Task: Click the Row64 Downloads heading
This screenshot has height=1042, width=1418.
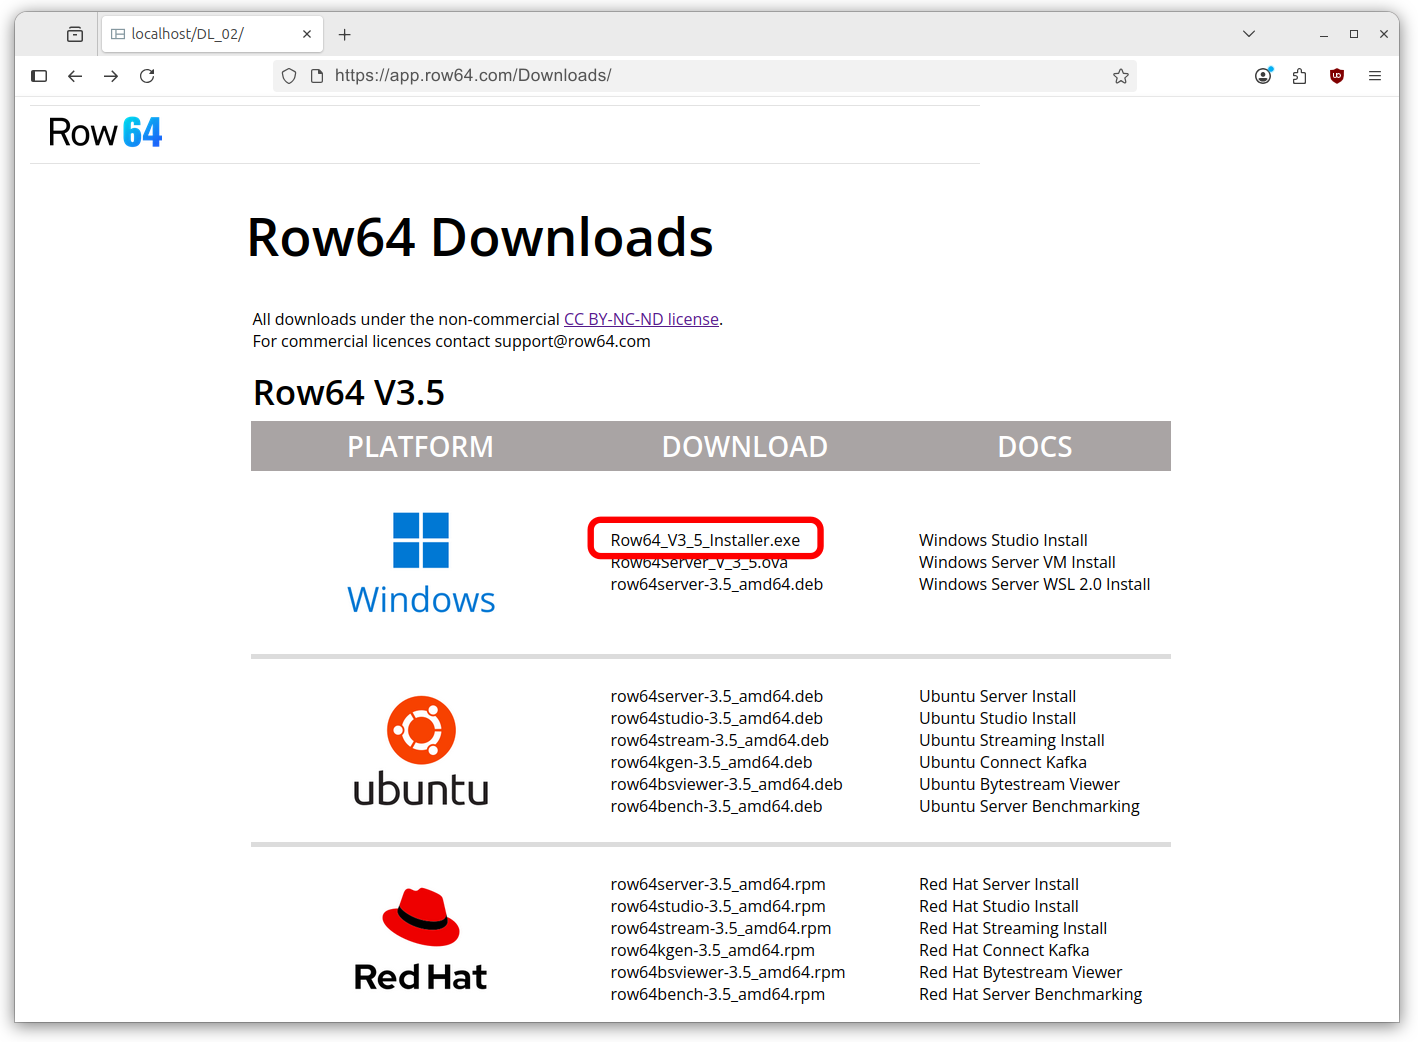Action: click(480, 238)
